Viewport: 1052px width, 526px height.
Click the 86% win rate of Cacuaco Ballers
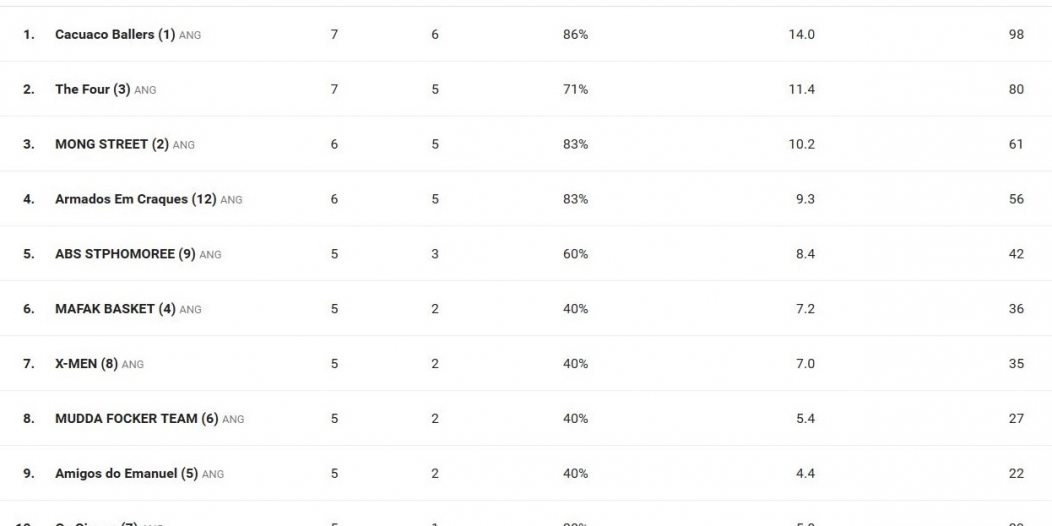575,34
